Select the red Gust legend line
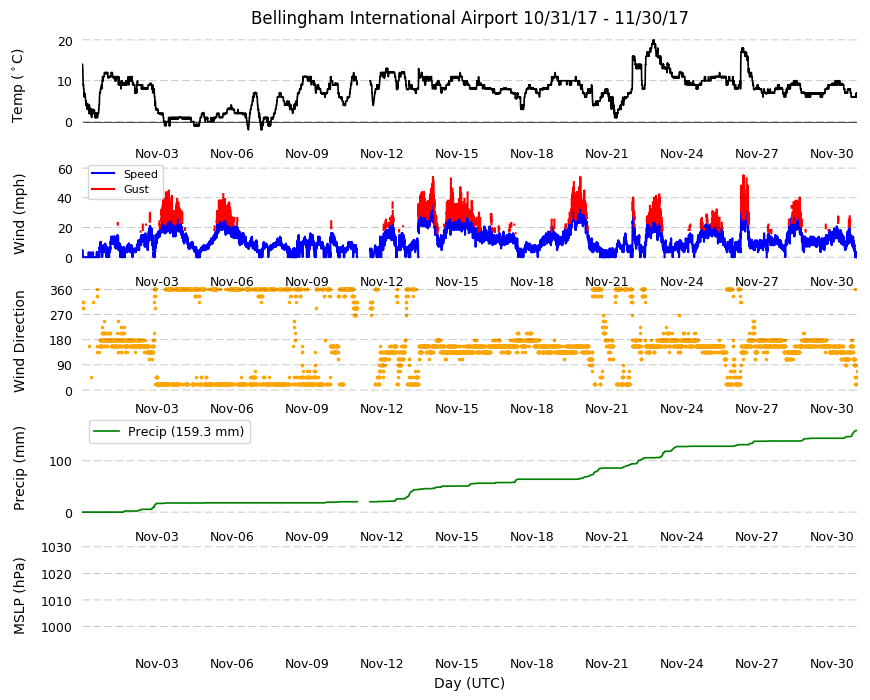 (102, 189)
